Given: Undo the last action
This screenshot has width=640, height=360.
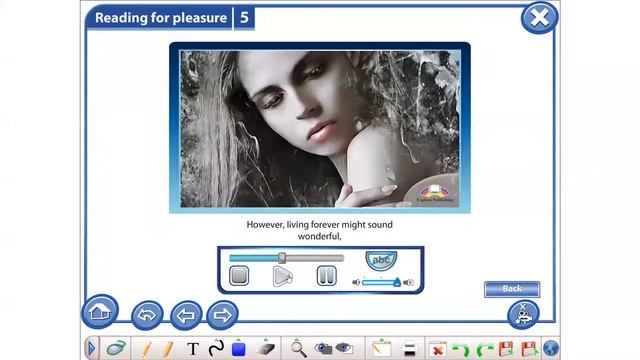Looking at the screenshot, I should [x=461, y=350].
